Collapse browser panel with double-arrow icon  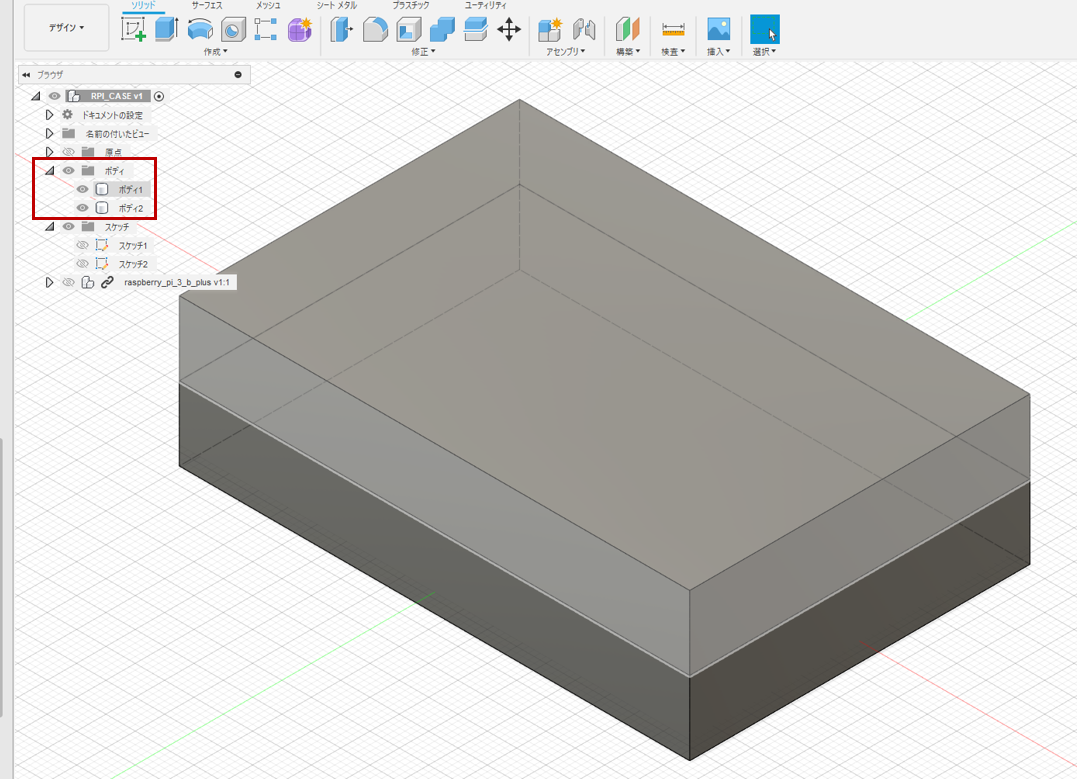[x=26, y=75]
